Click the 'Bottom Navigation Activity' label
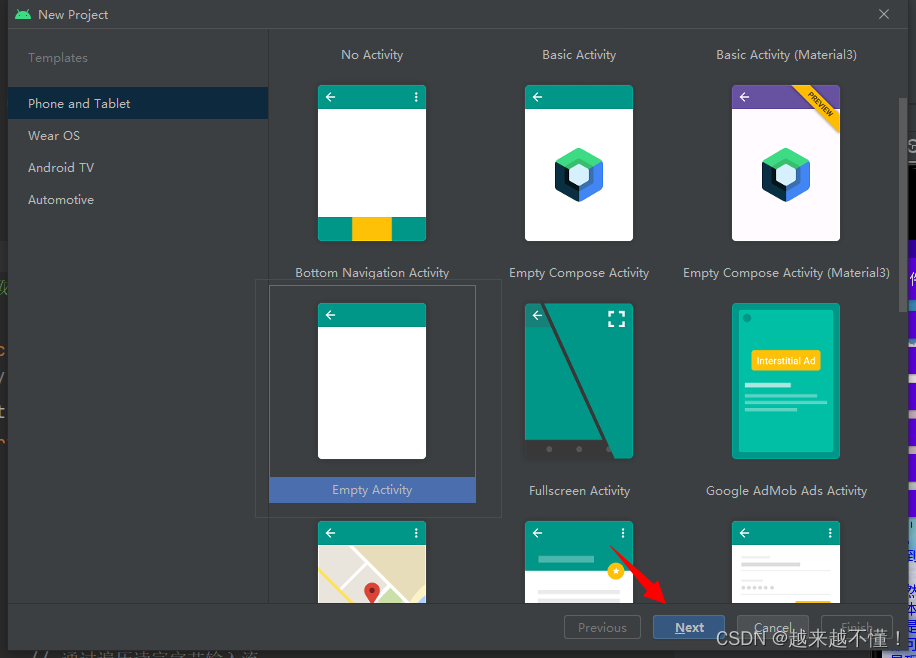 tap(372, 273)
